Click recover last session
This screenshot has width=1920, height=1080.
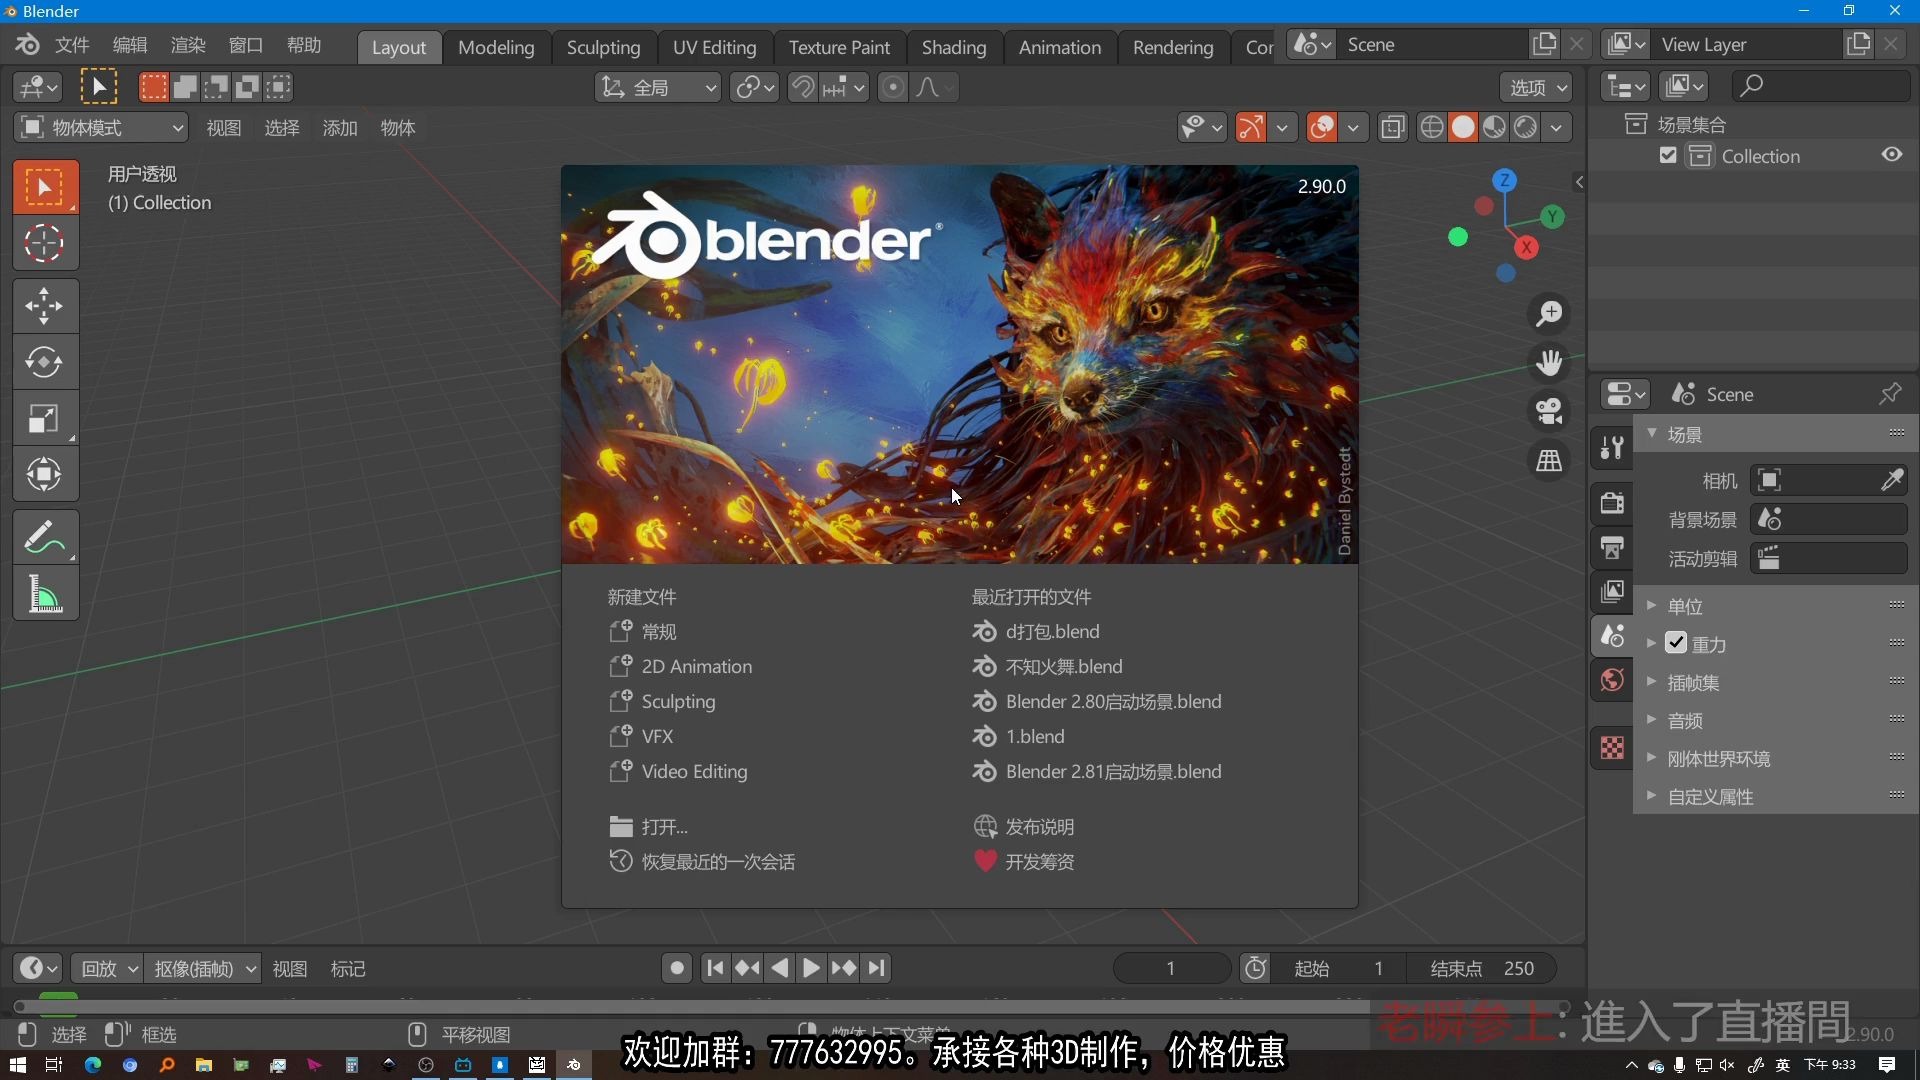pos(702,861)
